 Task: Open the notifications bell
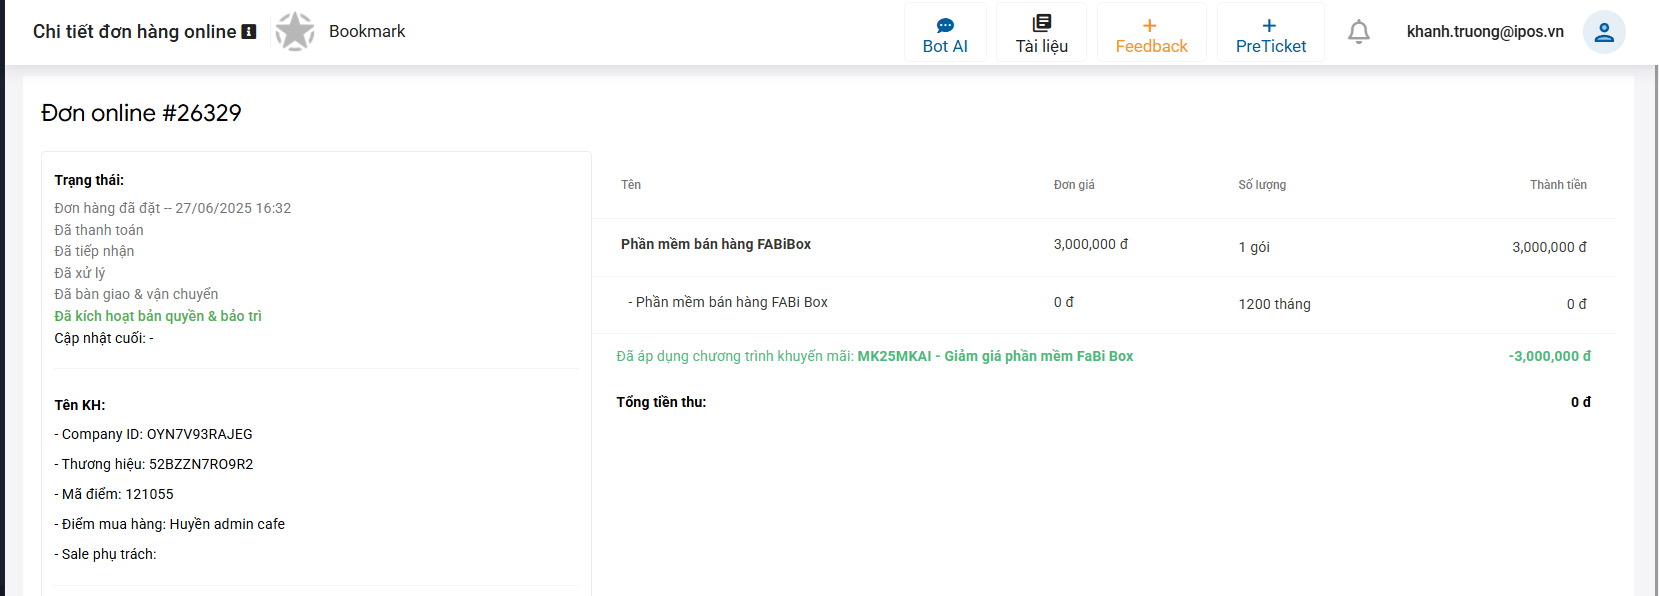[x=1358, y=32]
